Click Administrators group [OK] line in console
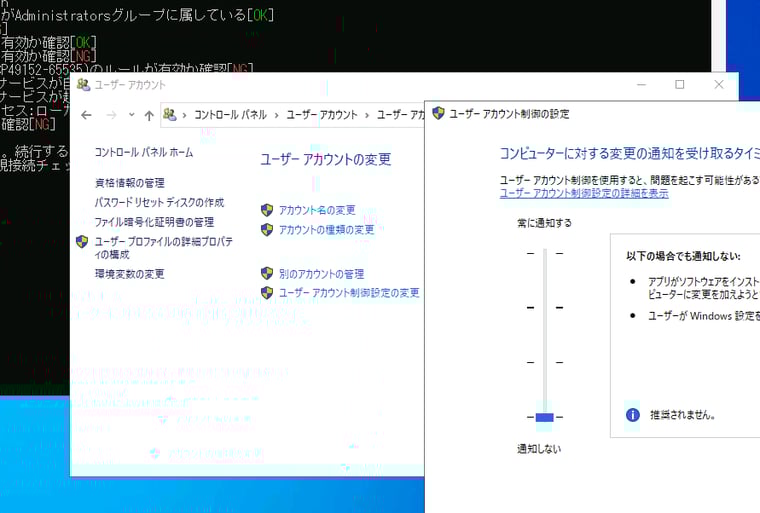 point(137,16)
